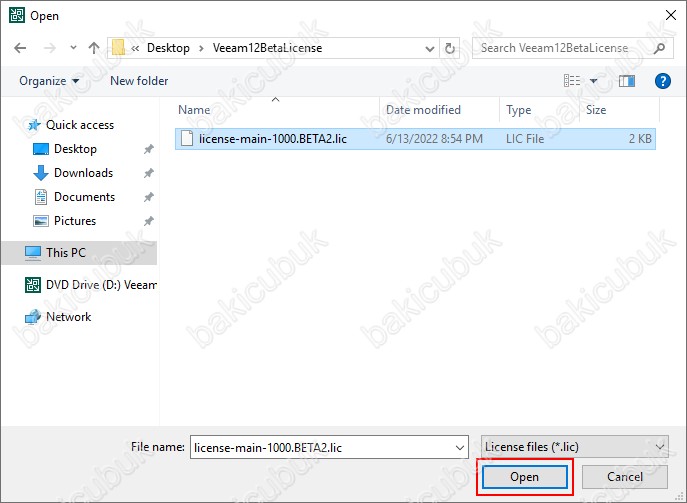Click the pin icon next to Downloads

(x=149, y=174)
